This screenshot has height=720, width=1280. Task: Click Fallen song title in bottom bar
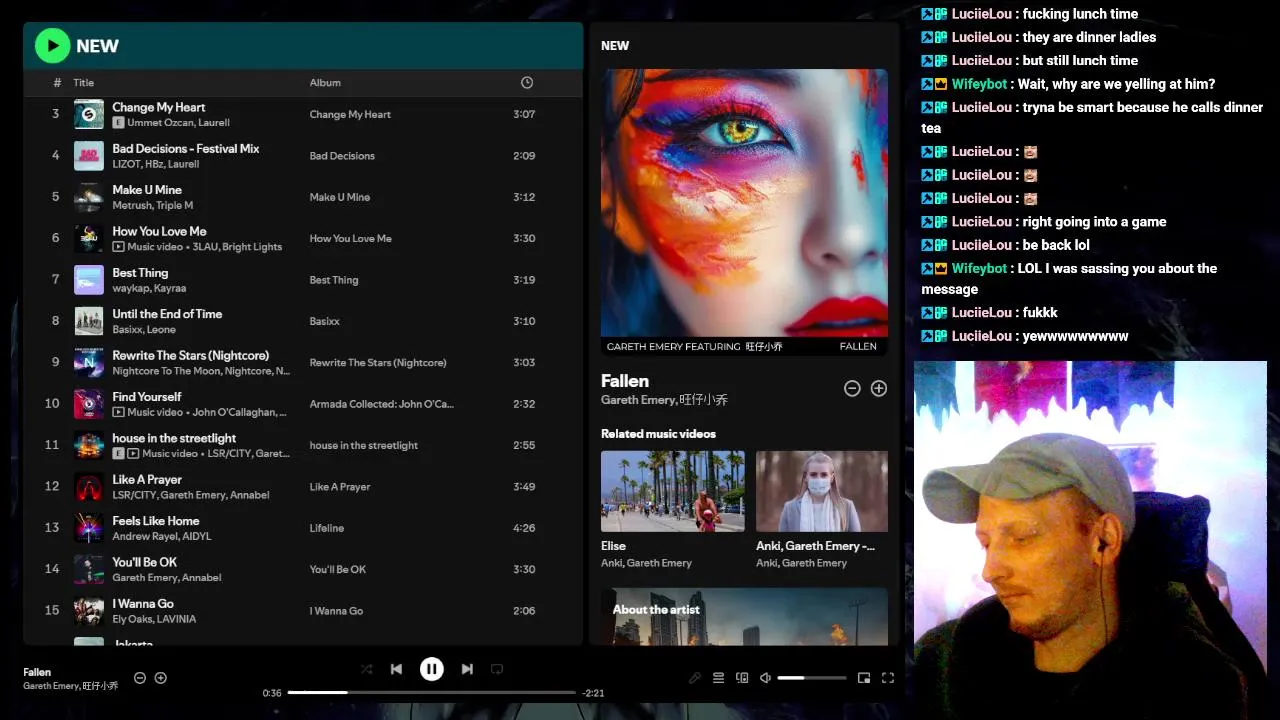tap(37, 672)
